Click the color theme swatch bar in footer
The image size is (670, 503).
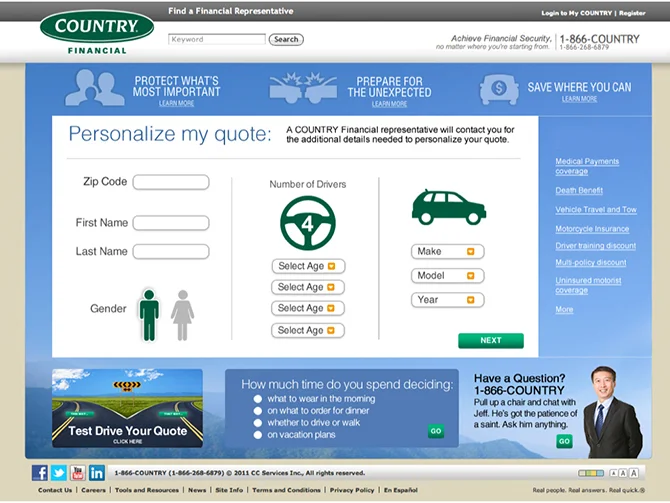[591, 473]
